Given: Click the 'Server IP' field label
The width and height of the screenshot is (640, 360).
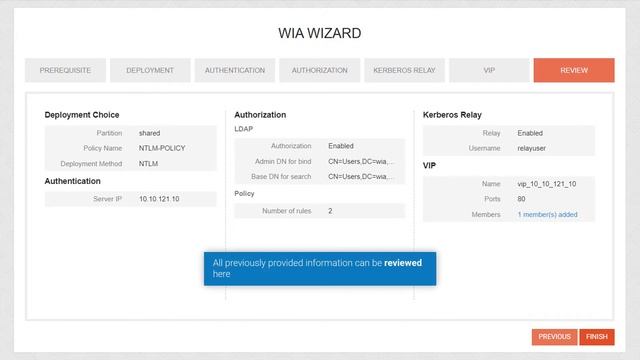Looking at the screenshot, I should coord(107,199).
